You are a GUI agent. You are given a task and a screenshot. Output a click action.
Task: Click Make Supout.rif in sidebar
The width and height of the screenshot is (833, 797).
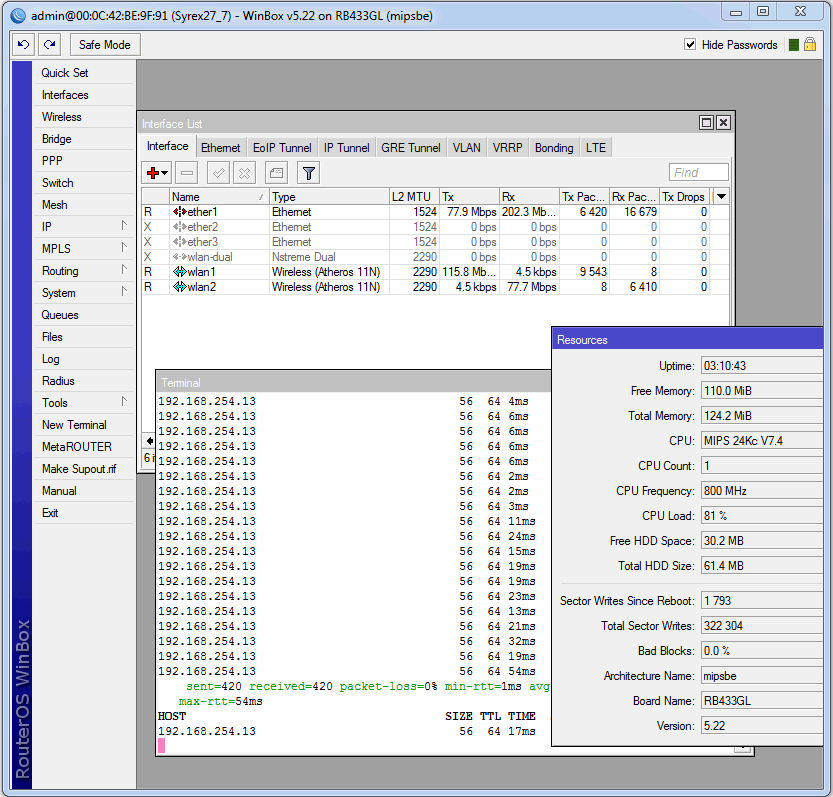(x=83, y=469)
